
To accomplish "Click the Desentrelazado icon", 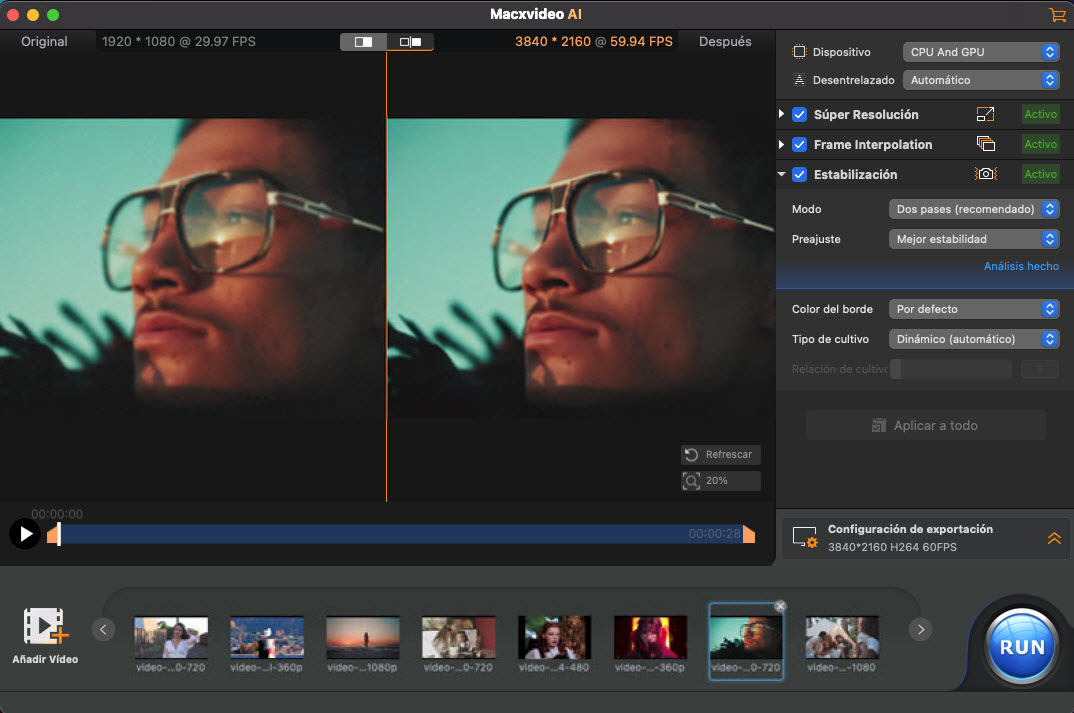I will [797, 80].
